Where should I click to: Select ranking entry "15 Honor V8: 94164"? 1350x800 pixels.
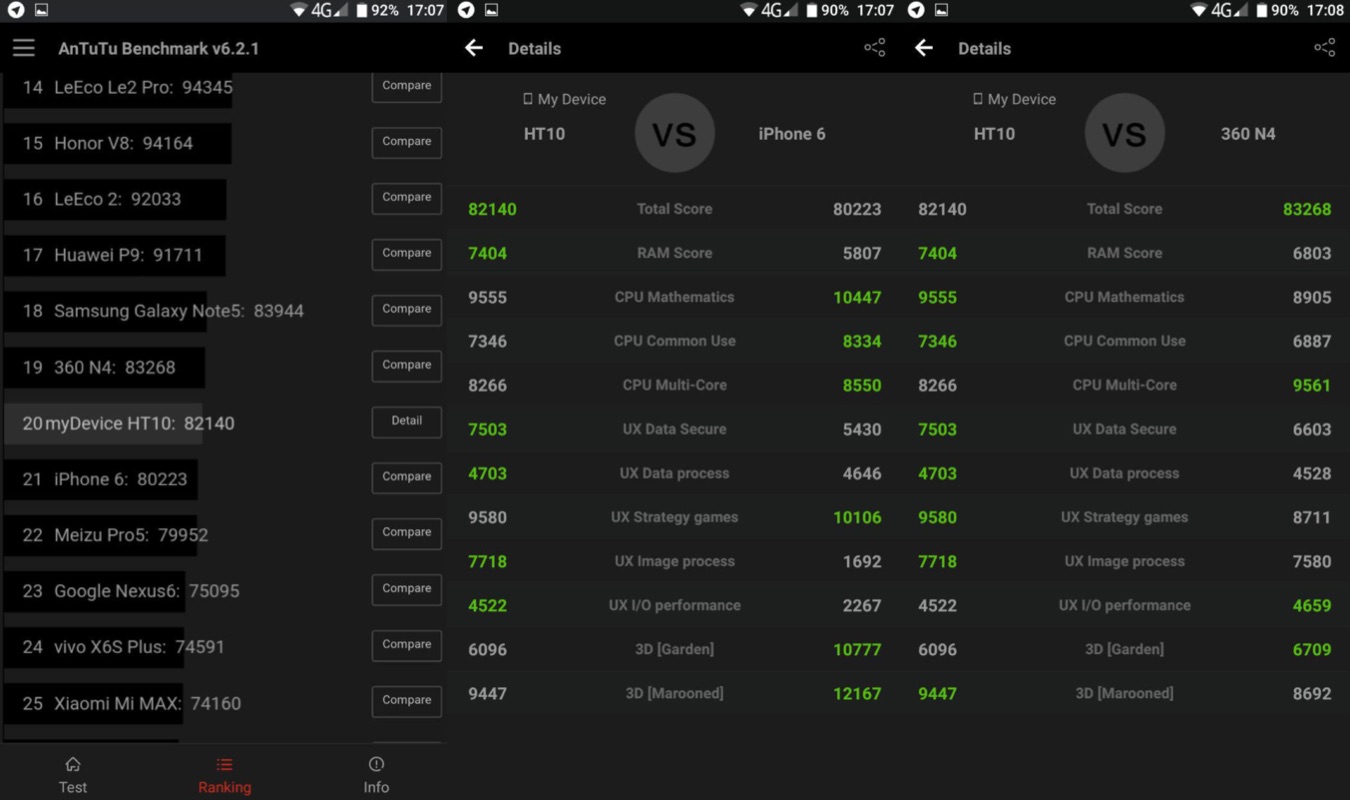click(x=107, y=143)
